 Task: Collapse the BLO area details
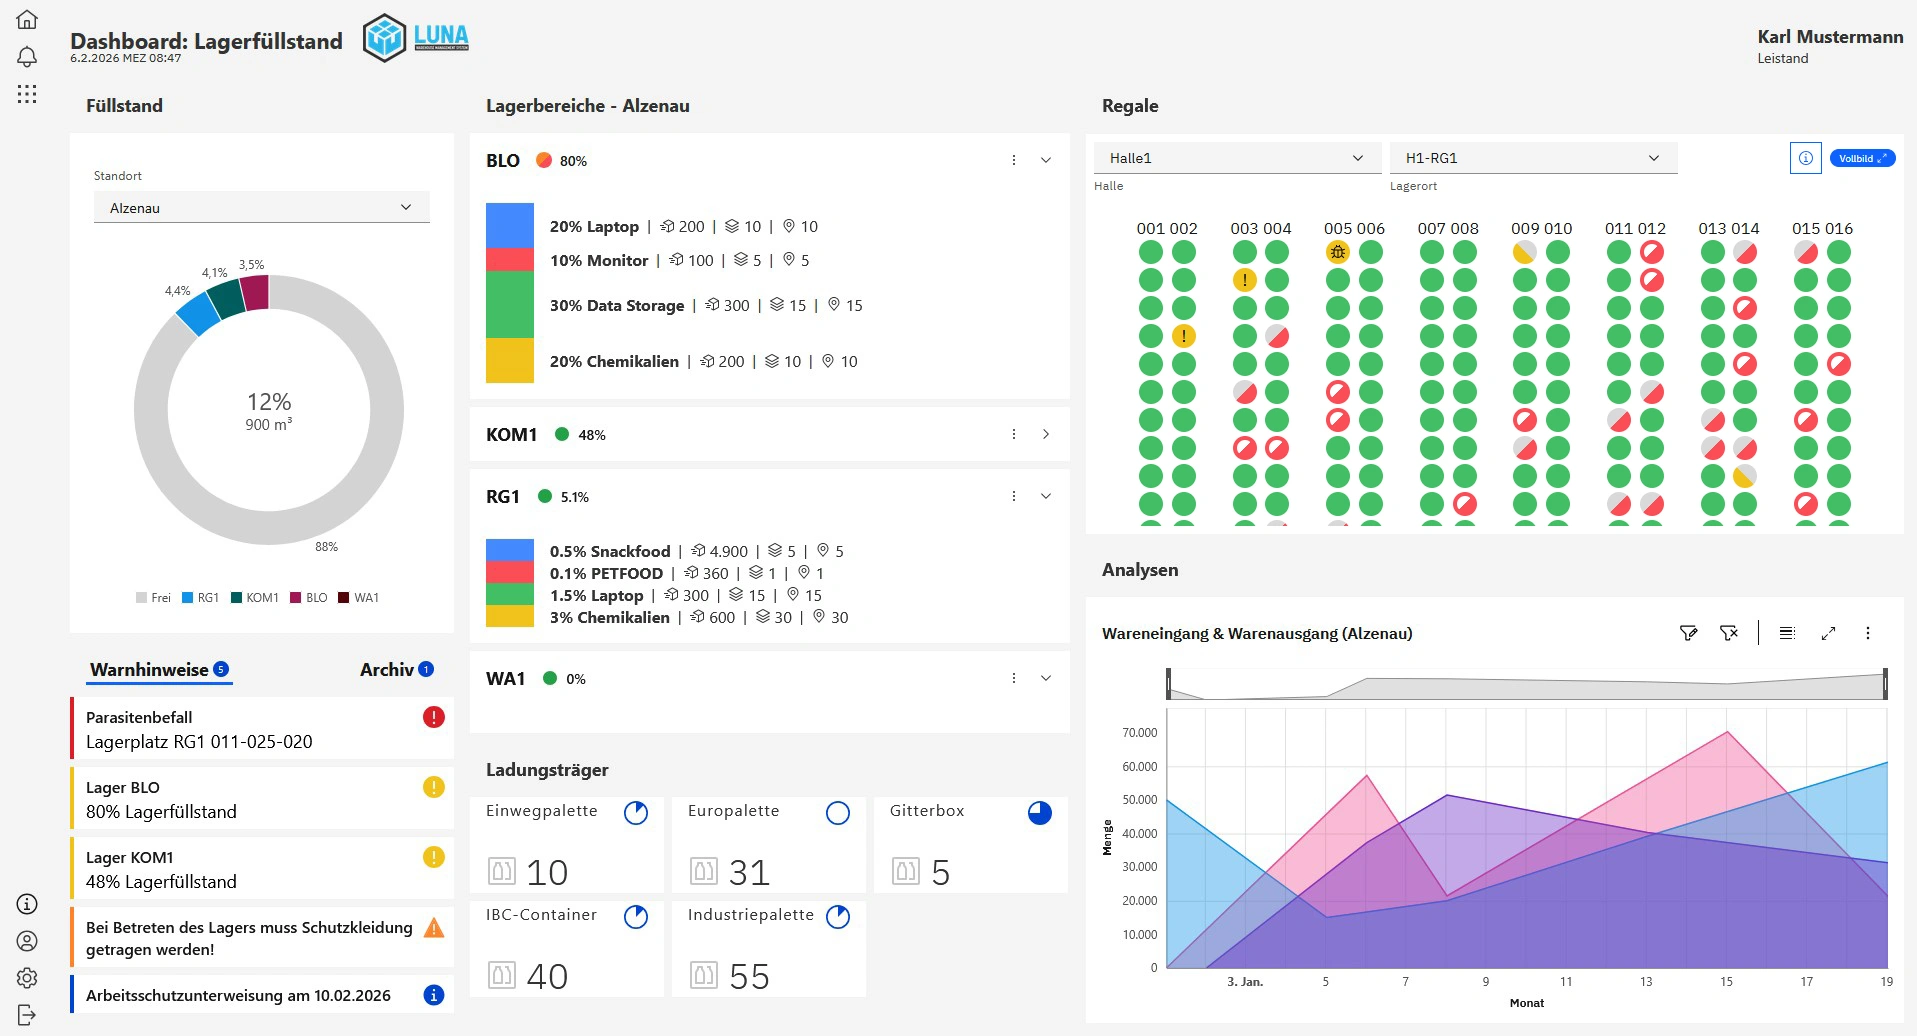1046,159
